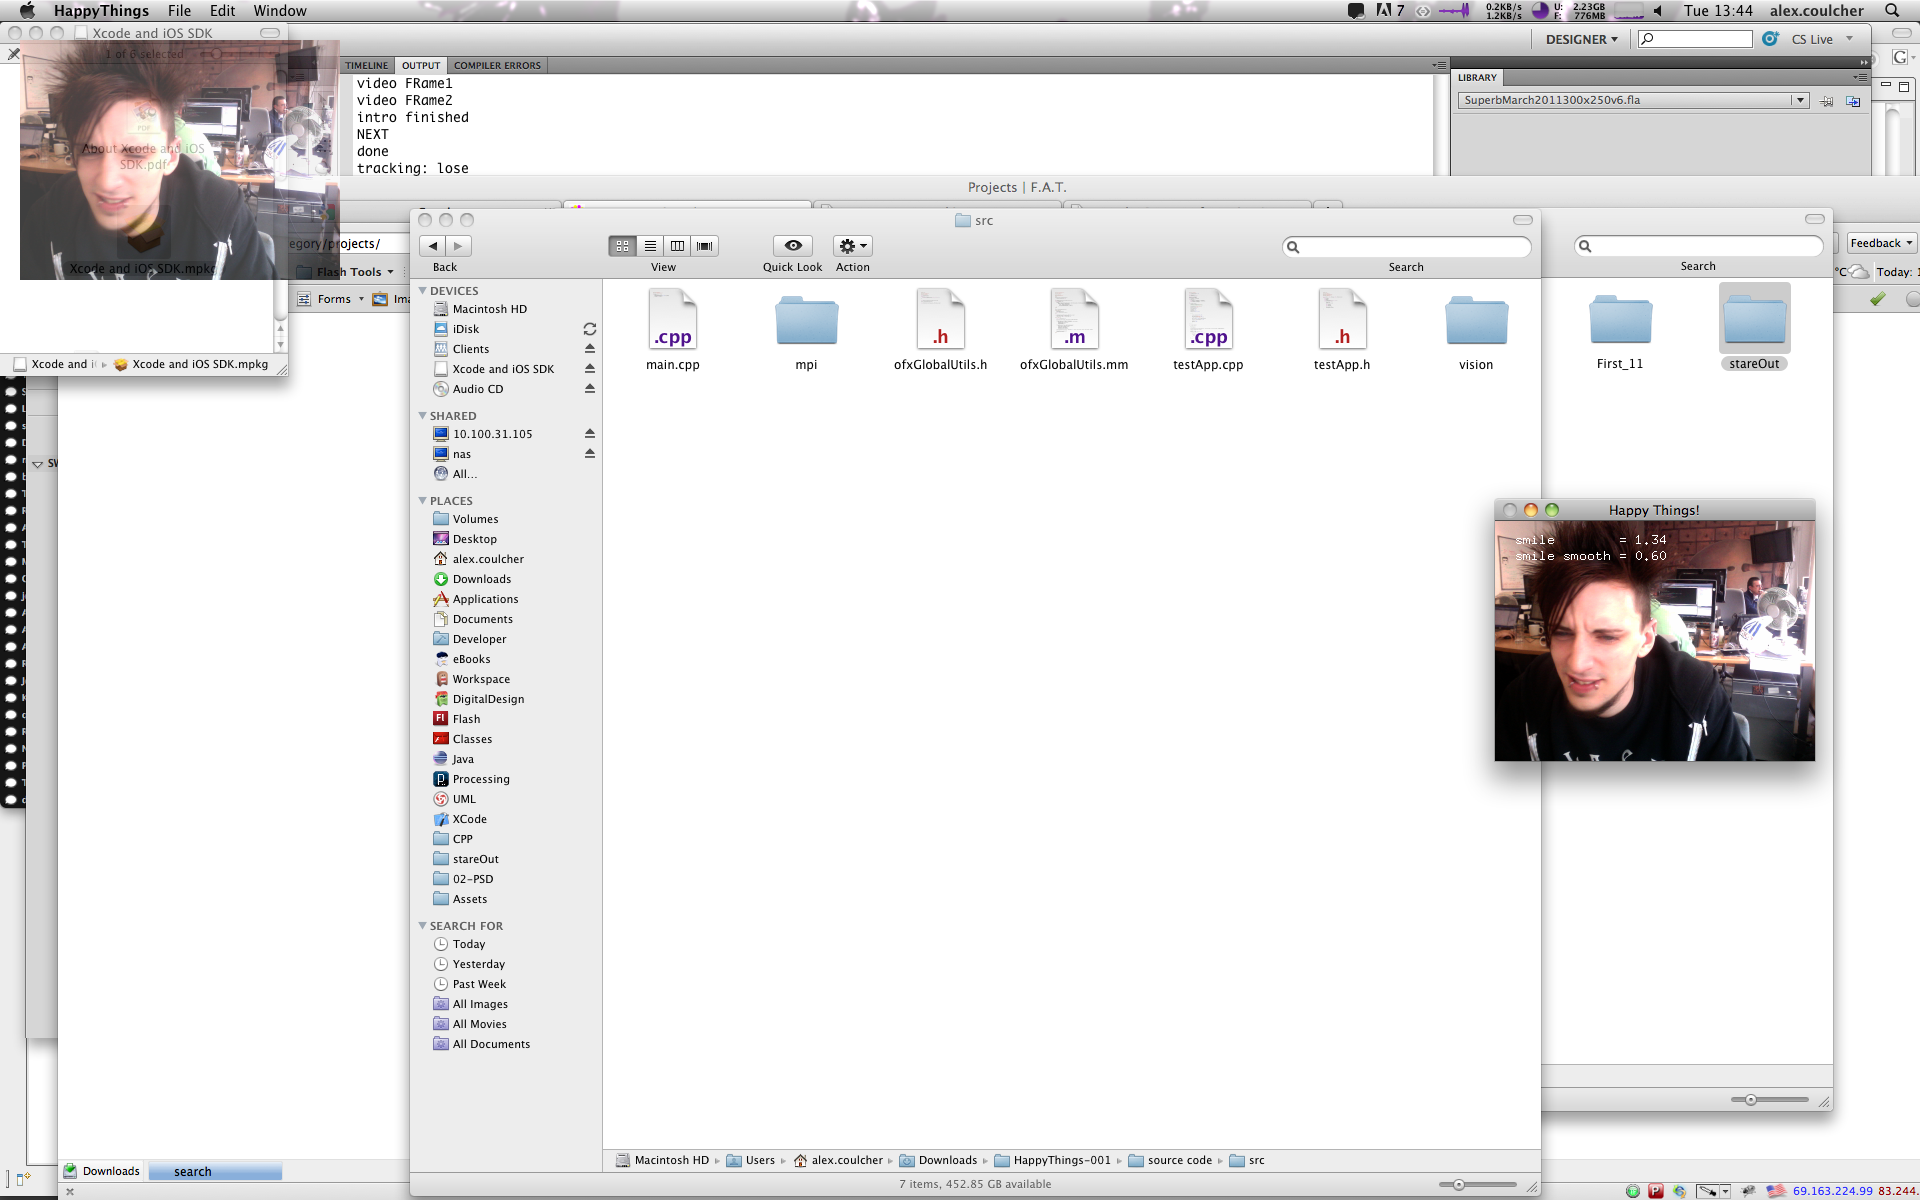Click the Happy Things! webcam preview
This screenshot has height=1200, width=1920.
[1654, 641]
